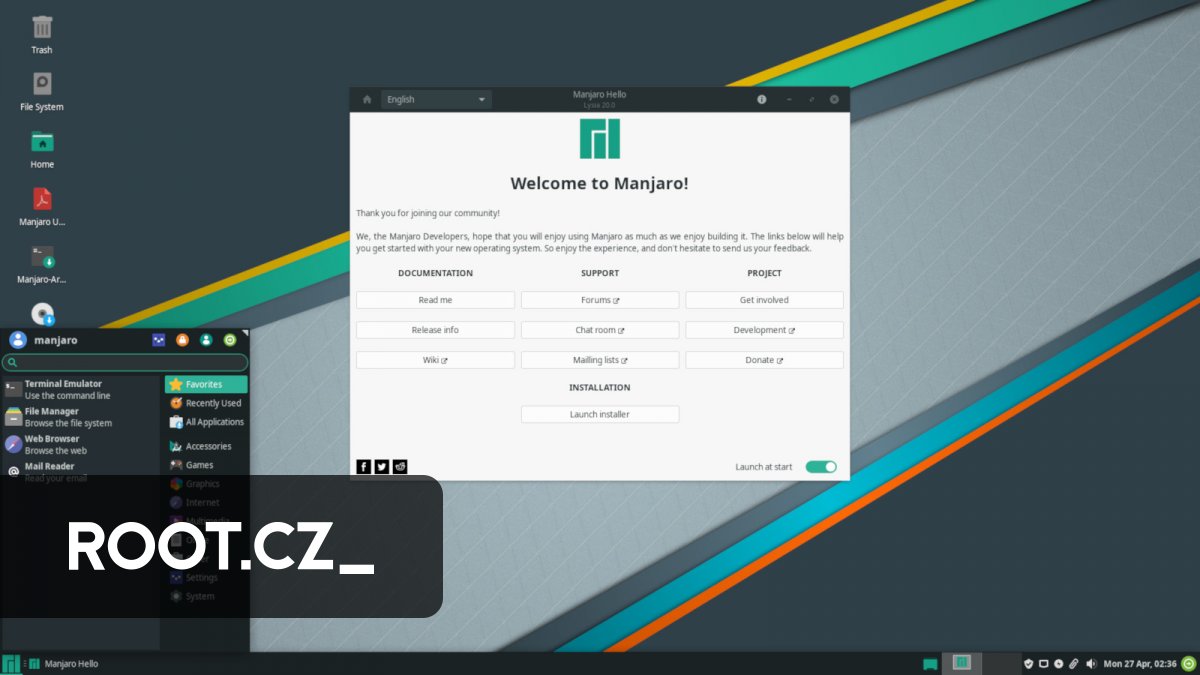Toggle Launch at start switch
The width and height of the screenshot is (1200, 675).
click(821, 466)
